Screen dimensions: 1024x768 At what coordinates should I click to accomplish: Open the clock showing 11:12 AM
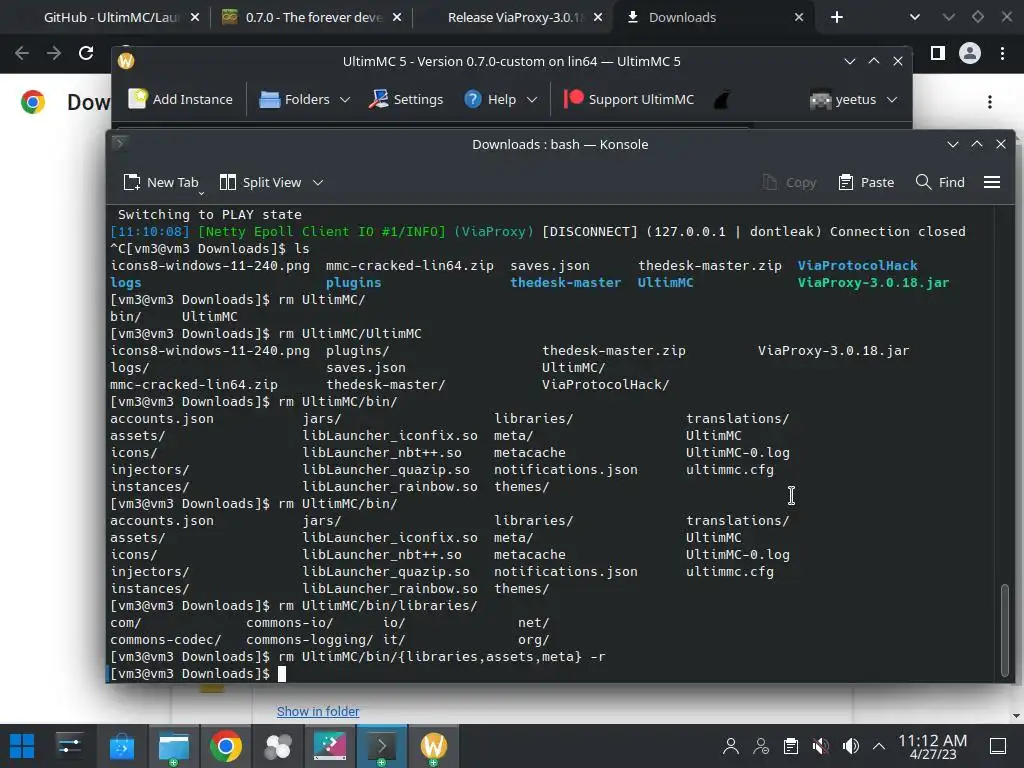coord(933,746)
